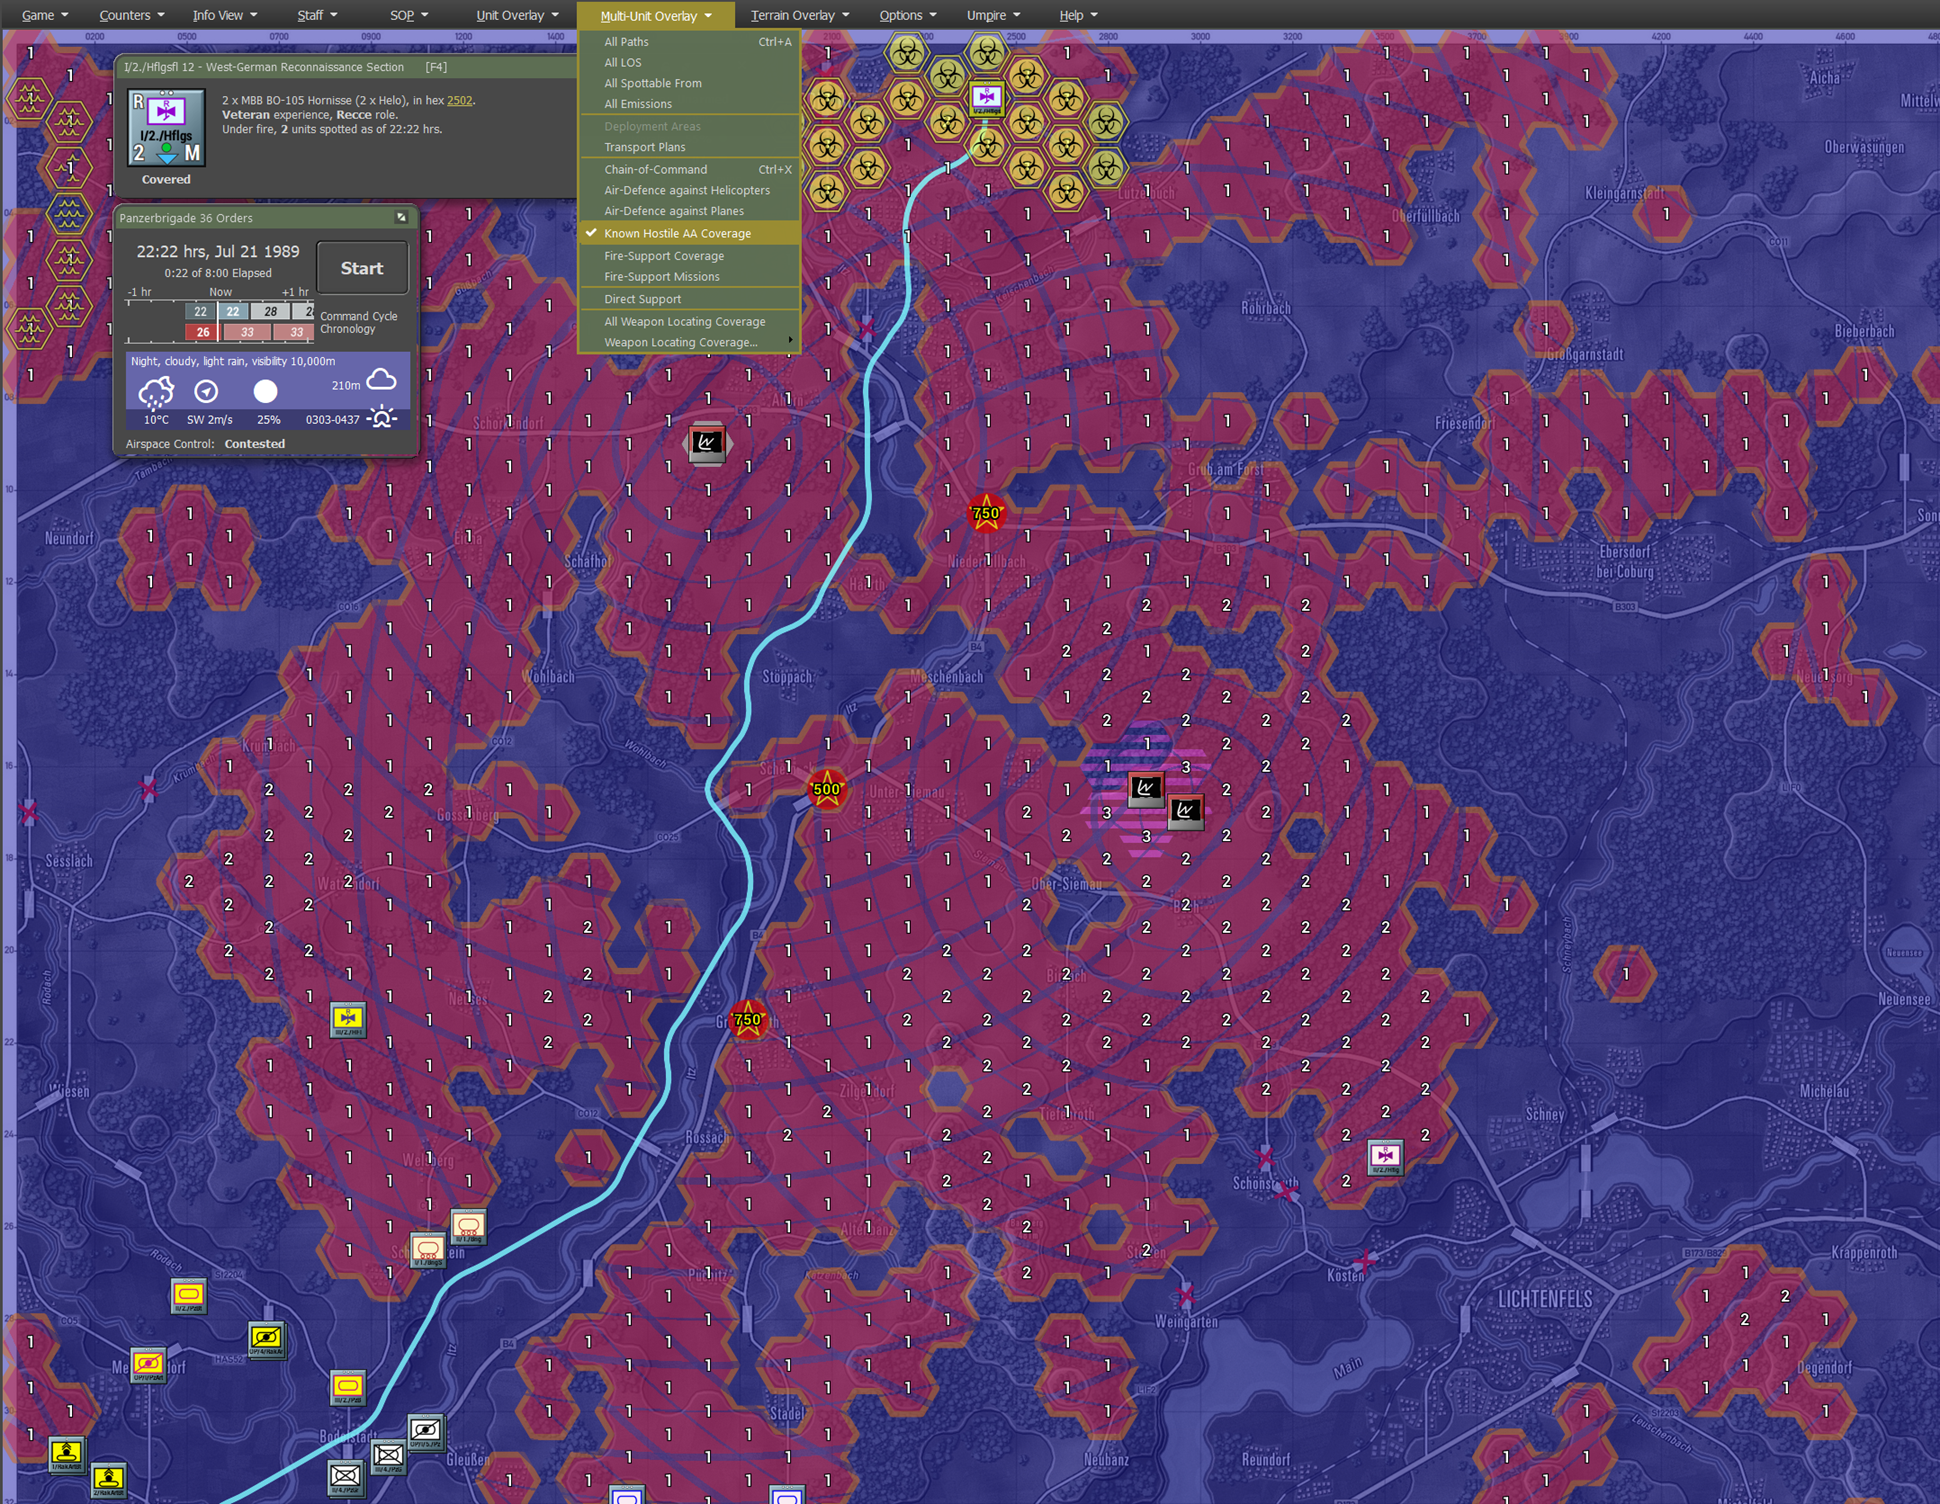Open the Terrain Overlay dropdown menu
The image size is (1940, 1504).
pos(798,15)
